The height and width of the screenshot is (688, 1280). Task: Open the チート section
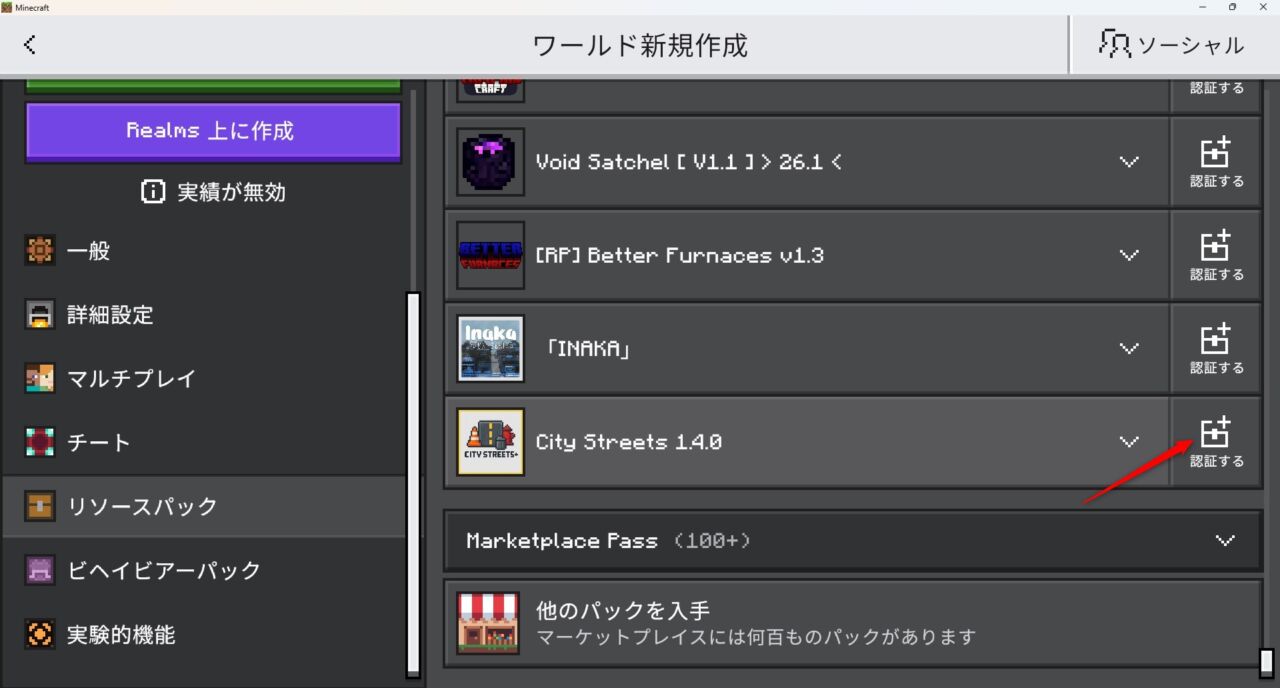tap(204, 443)
